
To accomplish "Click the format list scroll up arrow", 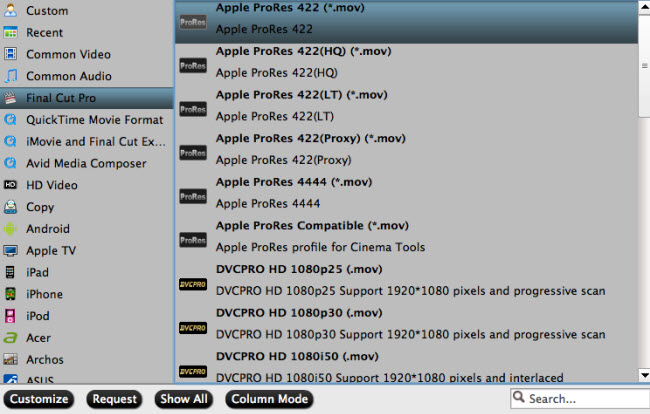I will tap(645, 7).
